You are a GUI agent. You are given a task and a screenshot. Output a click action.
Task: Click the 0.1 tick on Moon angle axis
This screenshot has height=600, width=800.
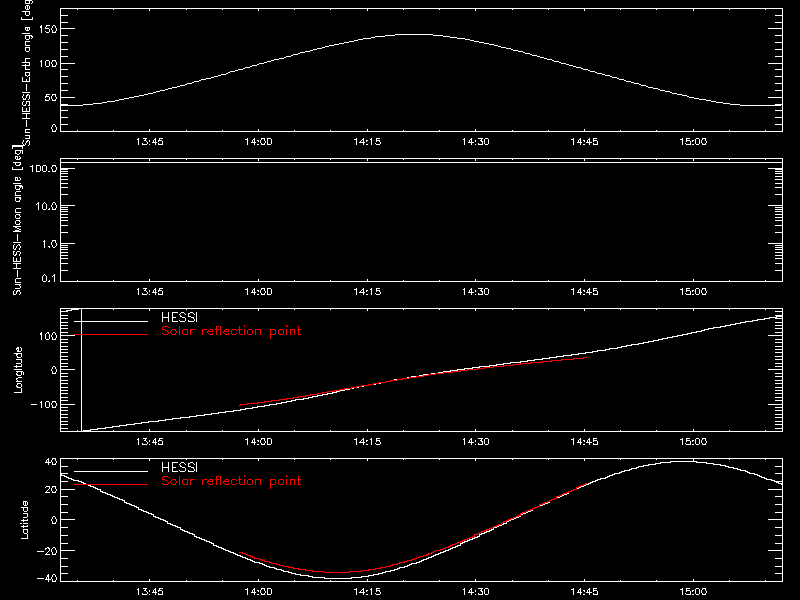(49, 278)
